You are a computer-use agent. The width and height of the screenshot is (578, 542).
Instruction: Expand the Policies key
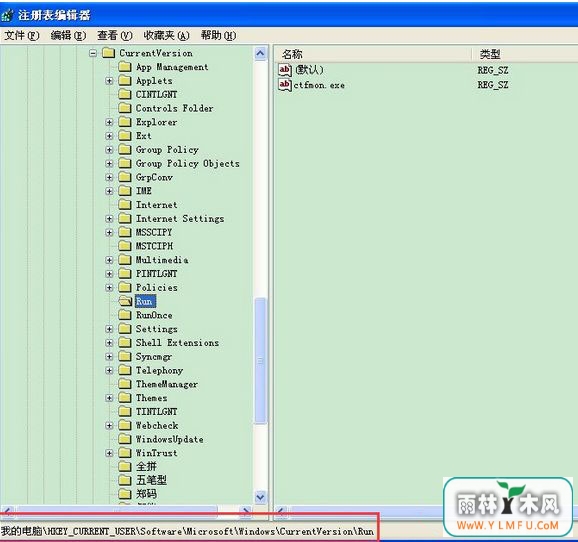pyautogui.click(x=109, y=288)
